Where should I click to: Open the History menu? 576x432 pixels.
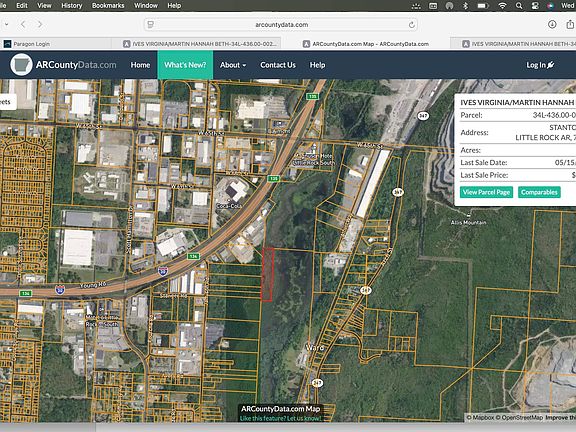tap(72, 6)
